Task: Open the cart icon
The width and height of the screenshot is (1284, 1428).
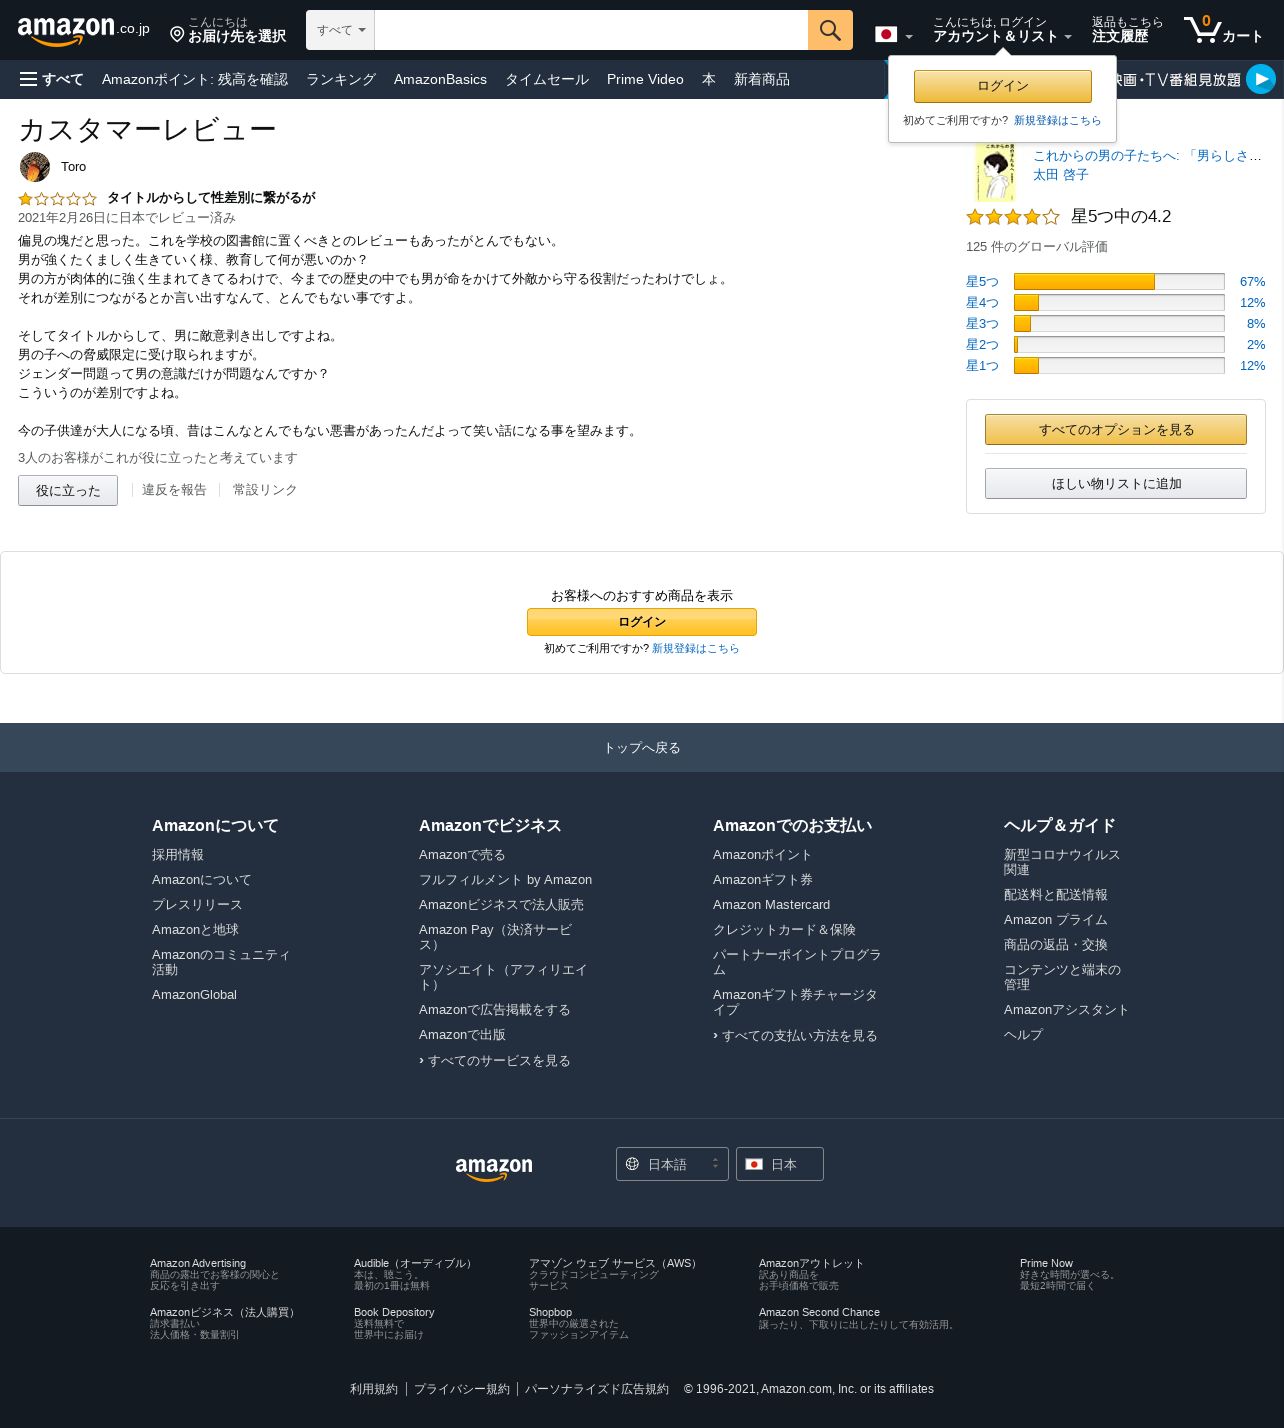Action: click(x=1223, y=30)
